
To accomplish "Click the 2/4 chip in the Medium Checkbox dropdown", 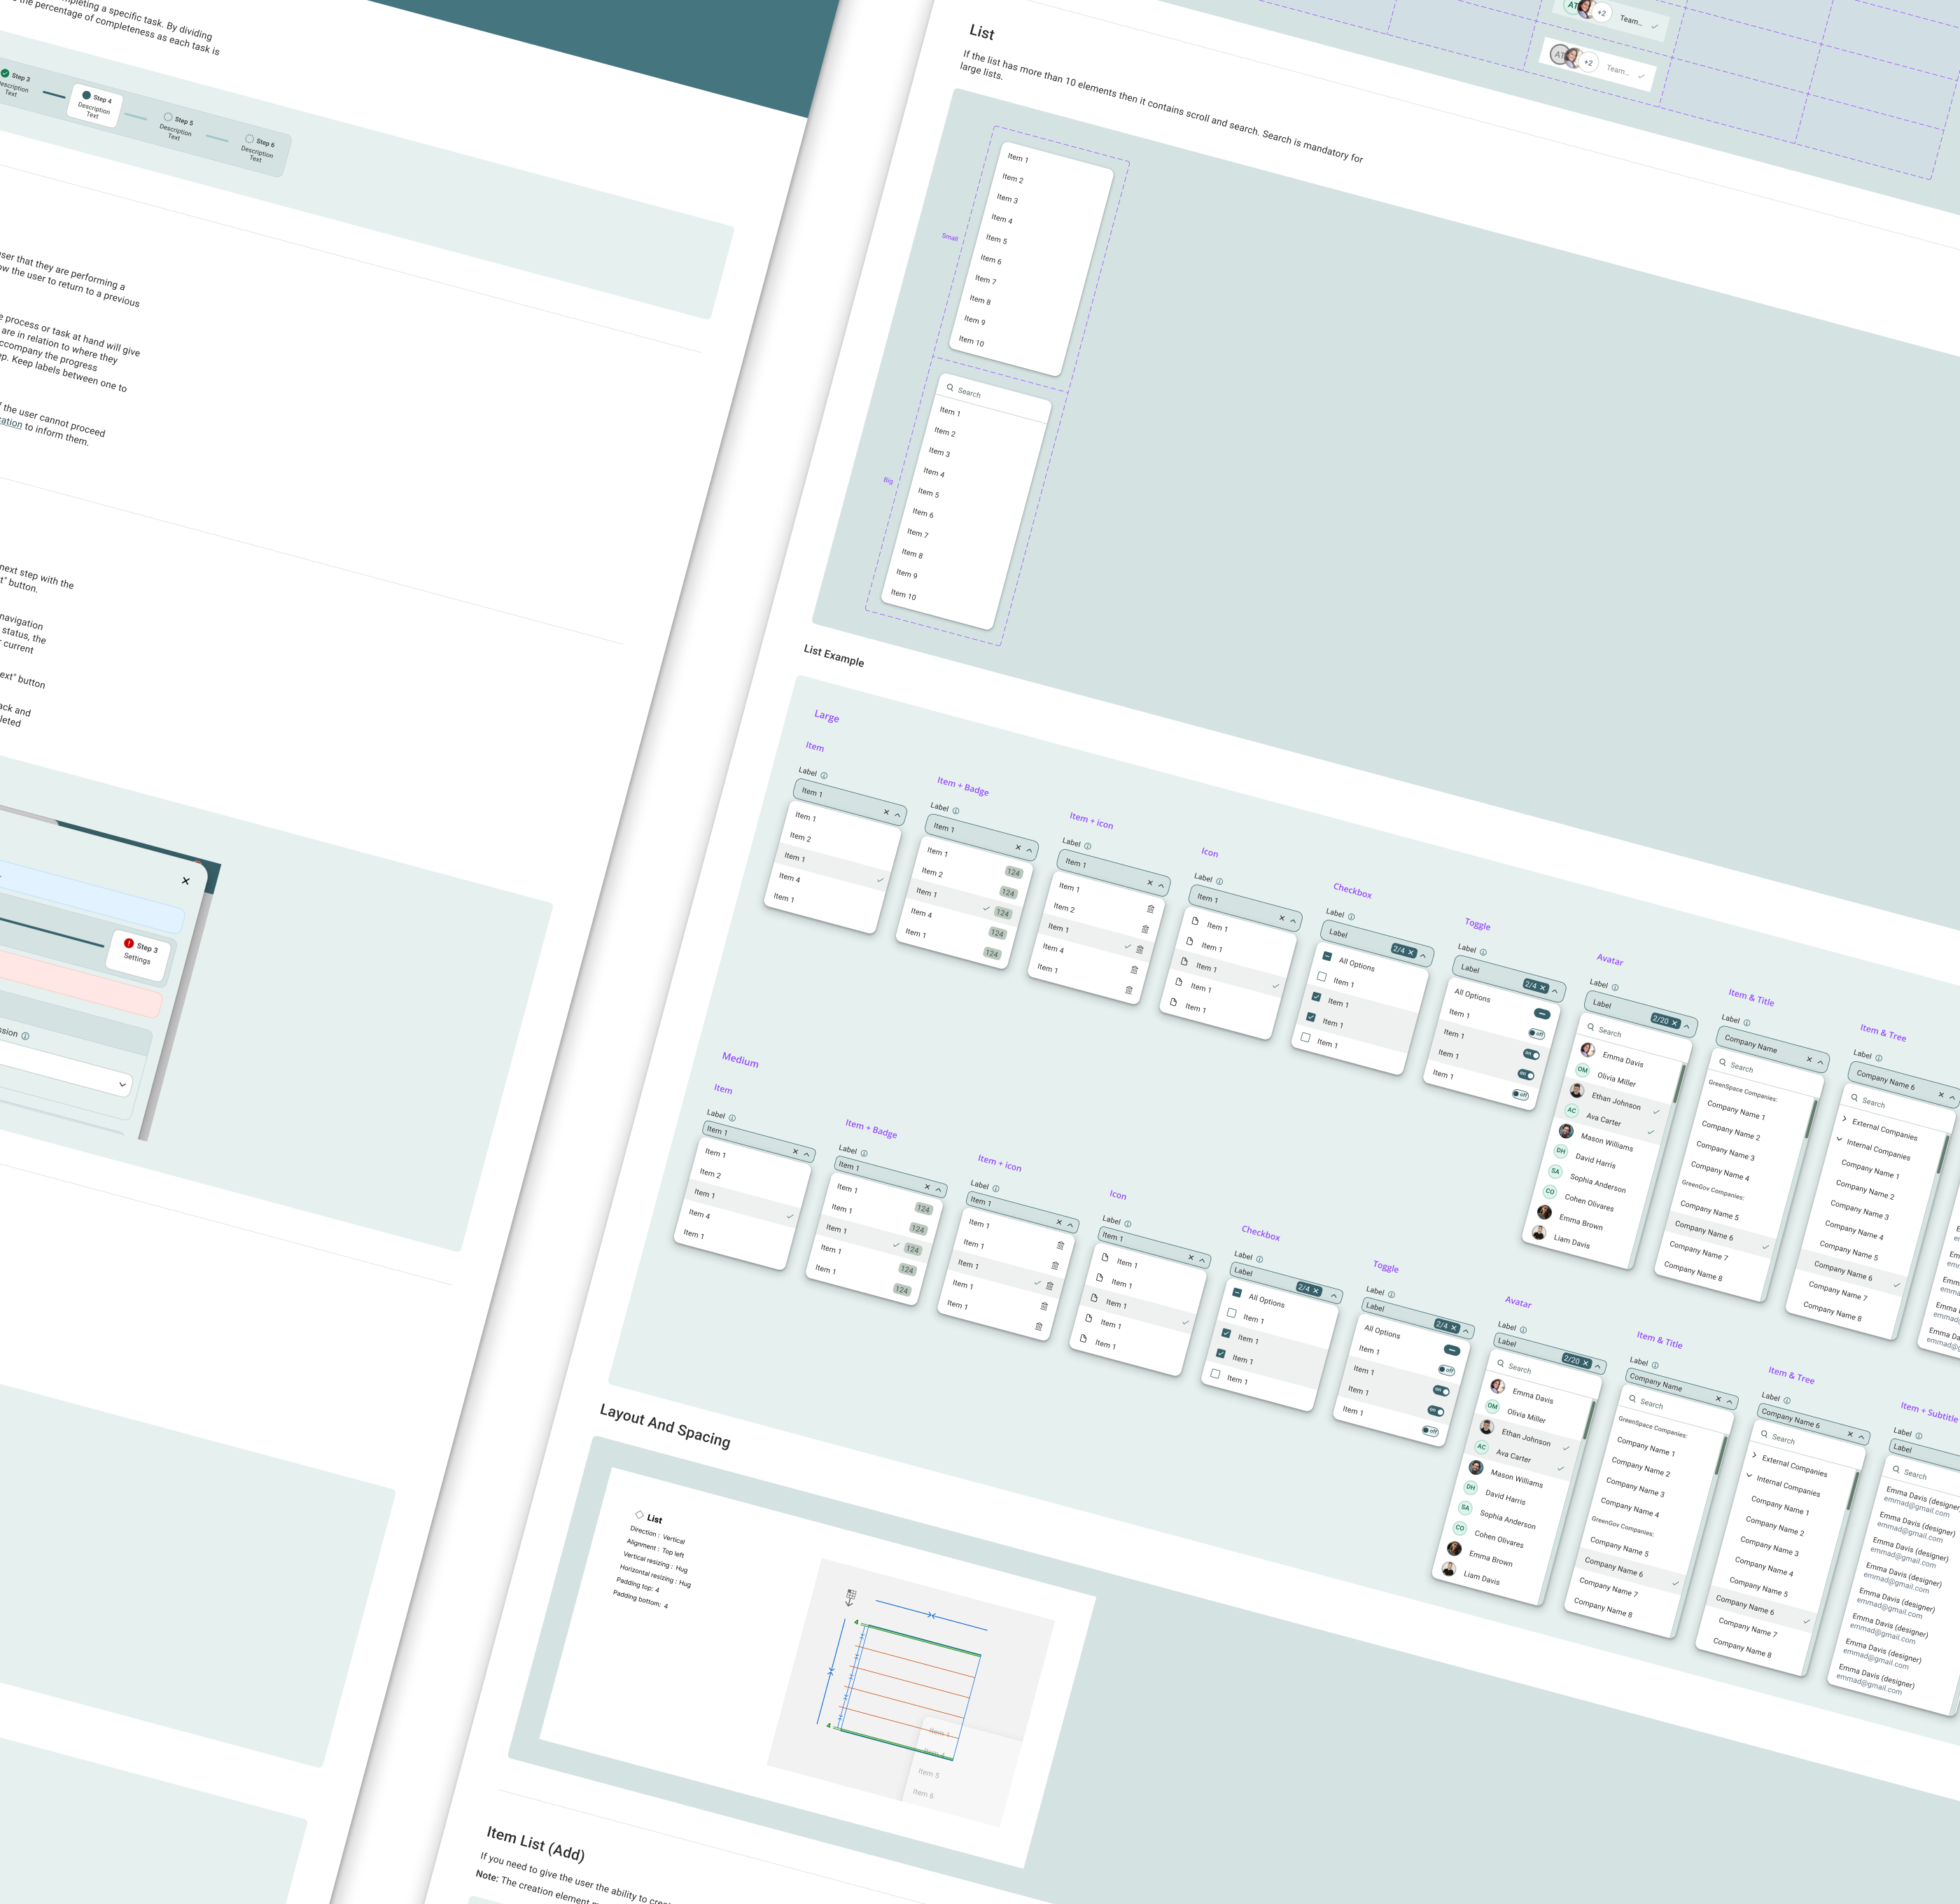I will pos(1309,1289).
